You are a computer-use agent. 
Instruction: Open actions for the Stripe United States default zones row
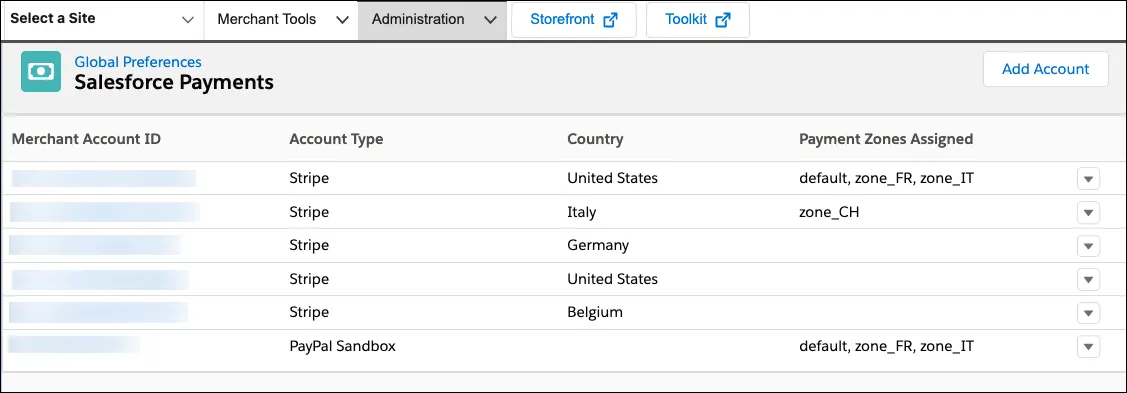click(1088, 178)
